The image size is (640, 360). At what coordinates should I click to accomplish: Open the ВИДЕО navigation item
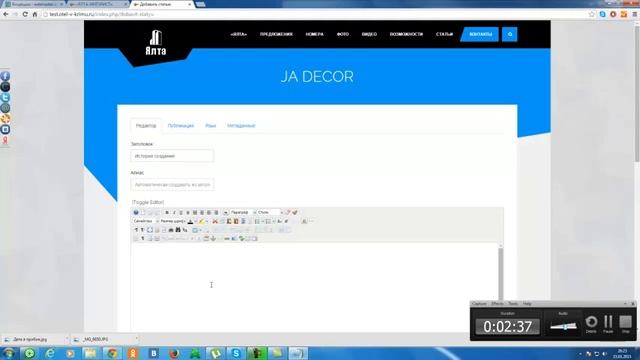(369, 34)
